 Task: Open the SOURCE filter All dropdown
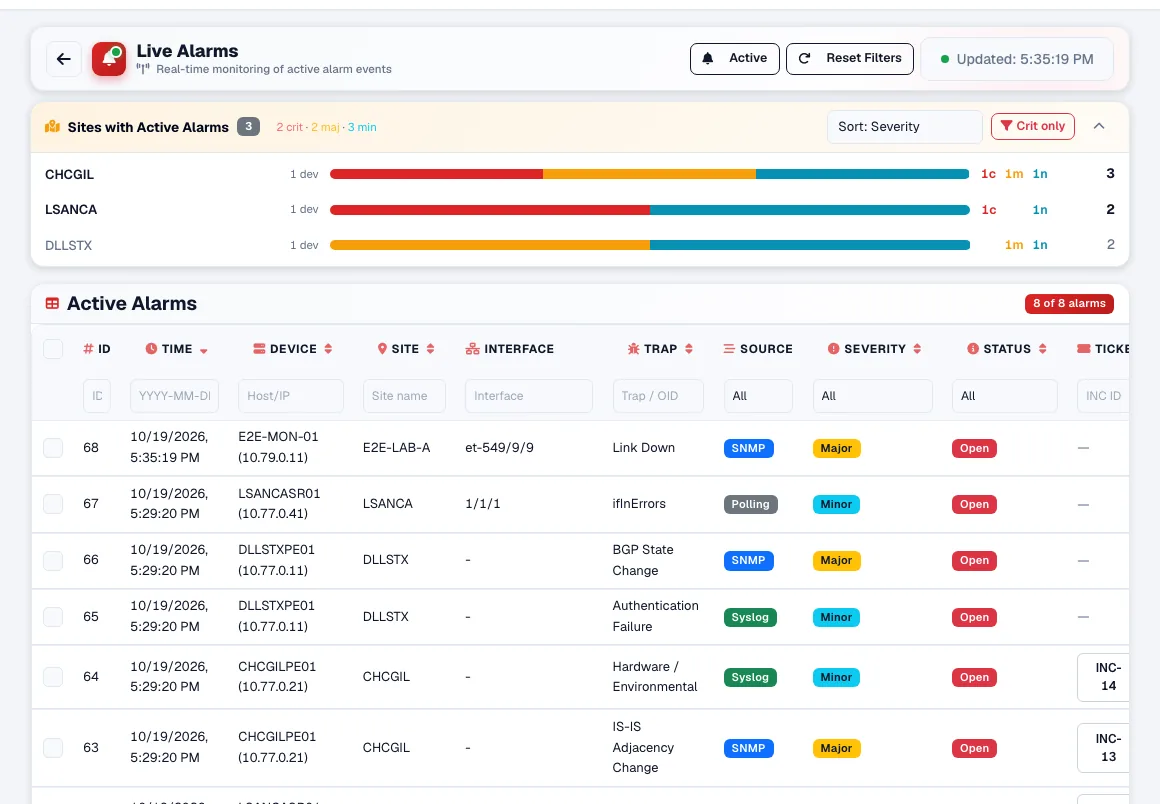tap(758, 396)
